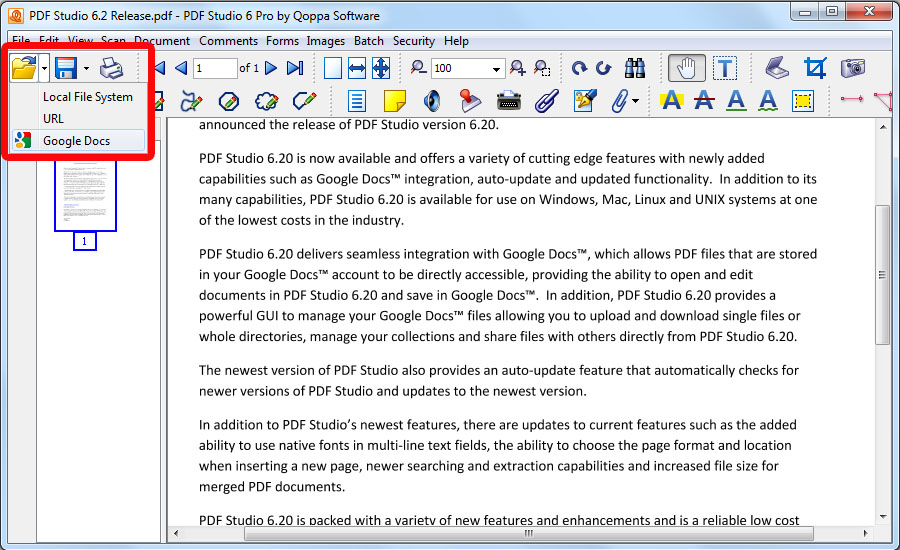Screen dimensions: 900x550
Task: Go to the next page arrow
Action: point(271,68)
